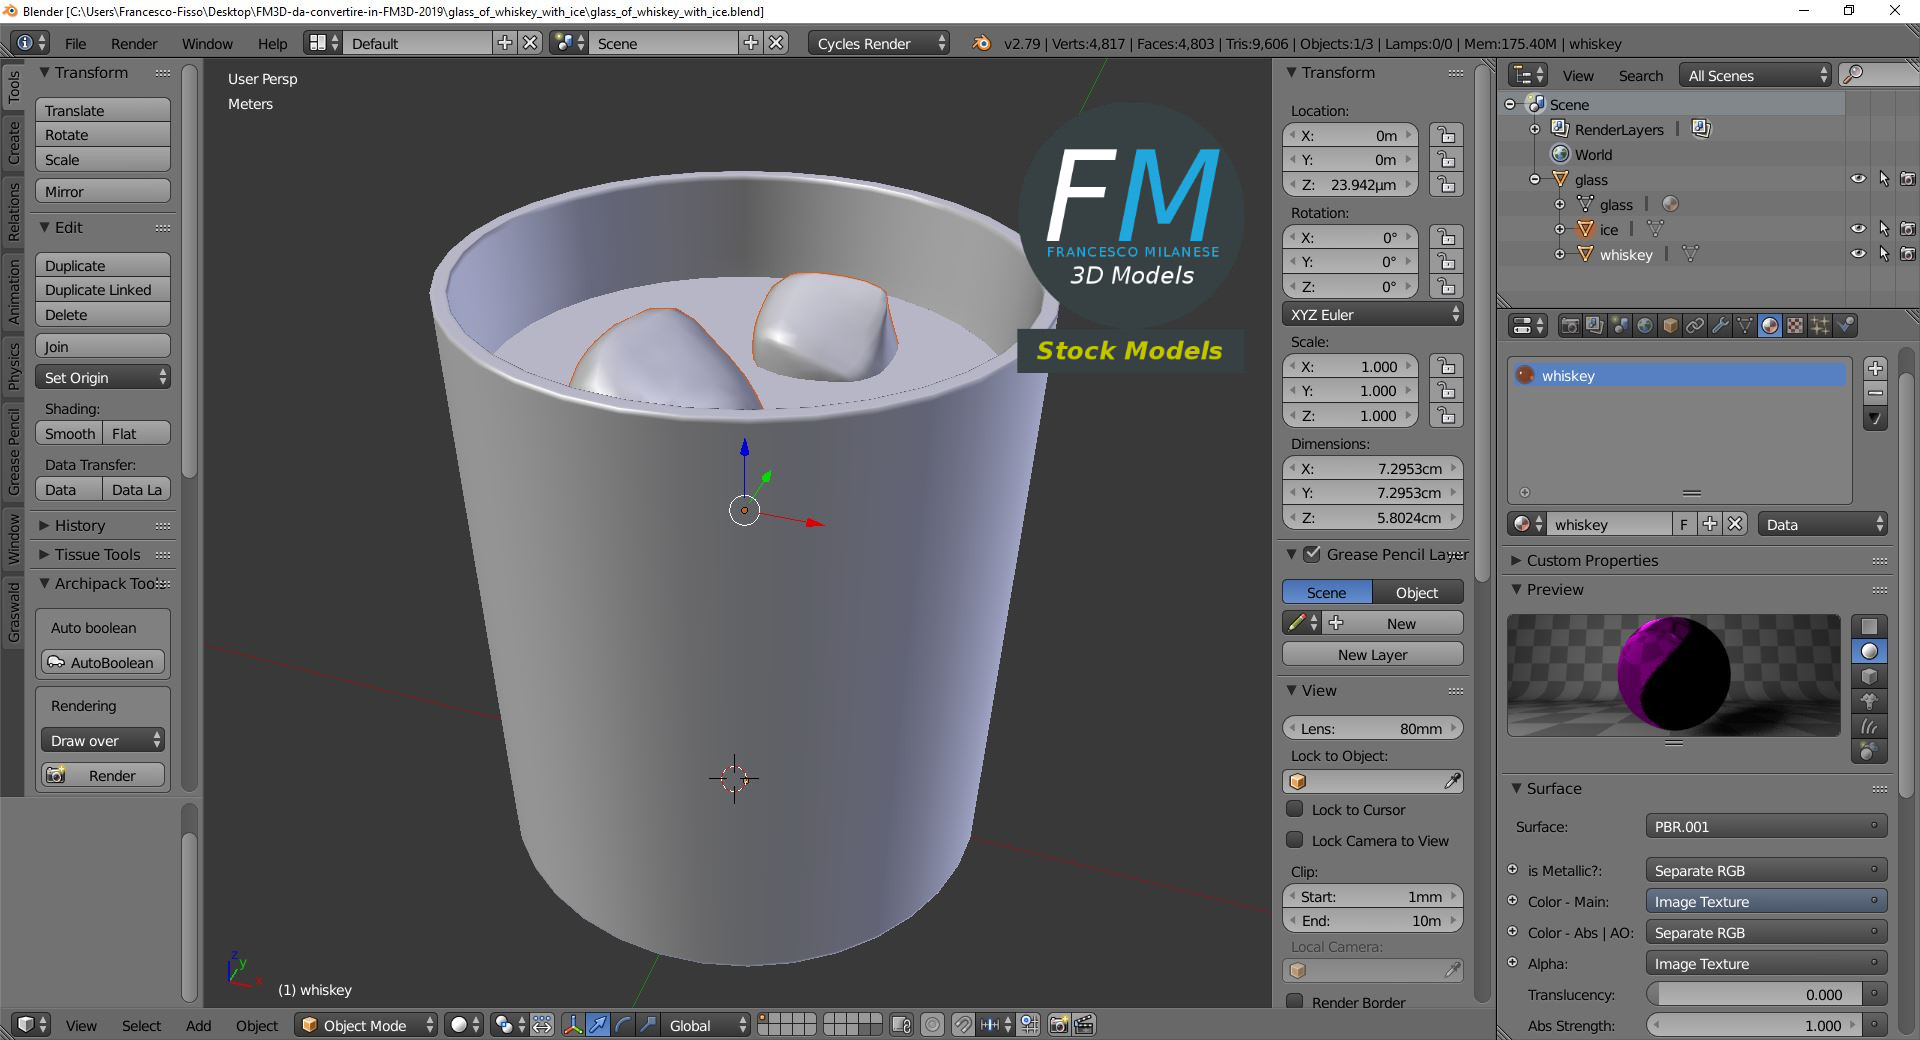Click the OpenGL render animation clapper icon
Image resolution: width=1920 pixels, height=1040 pixels.
point(1084,1025)
